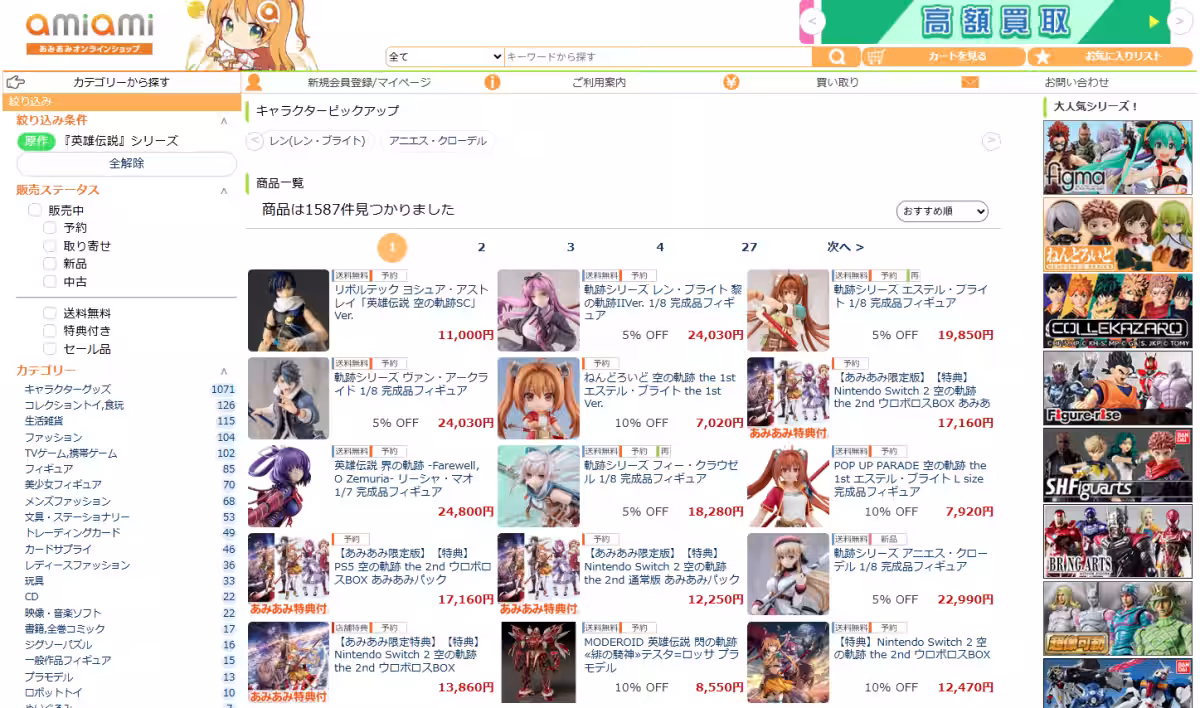Go to results page 27

click(x=749, y=247)
